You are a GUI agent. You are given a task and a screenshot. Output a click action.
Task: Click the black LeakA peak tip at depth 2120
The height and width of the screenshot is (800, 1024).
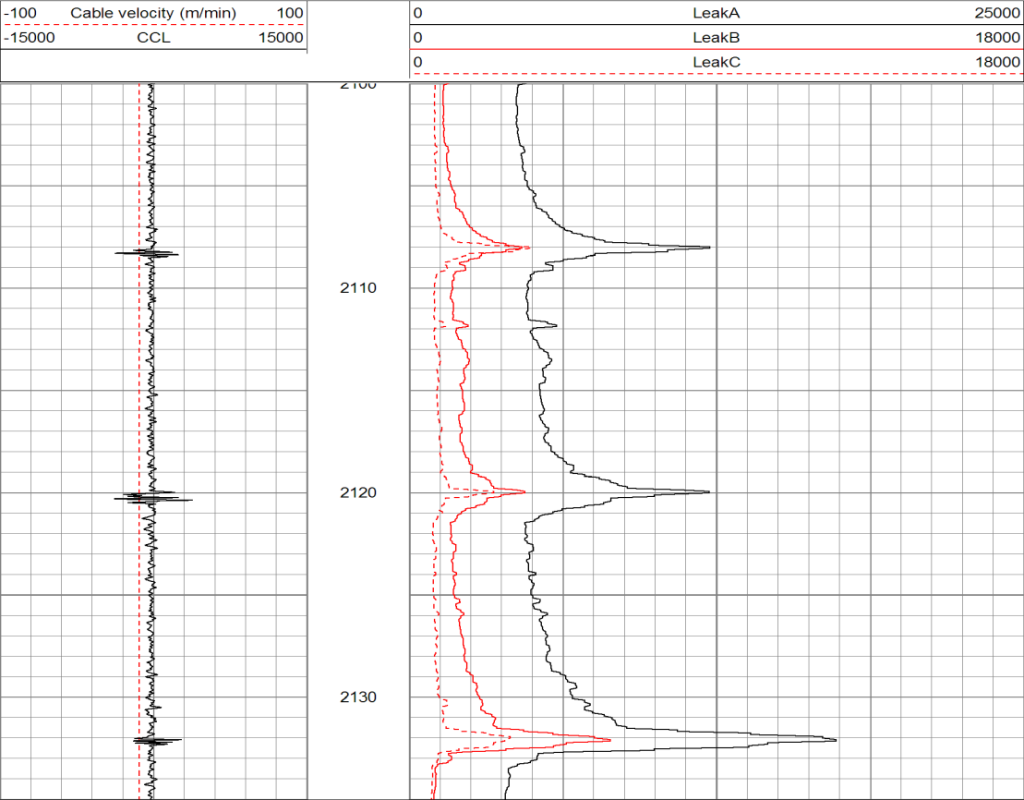pos(708,491)
